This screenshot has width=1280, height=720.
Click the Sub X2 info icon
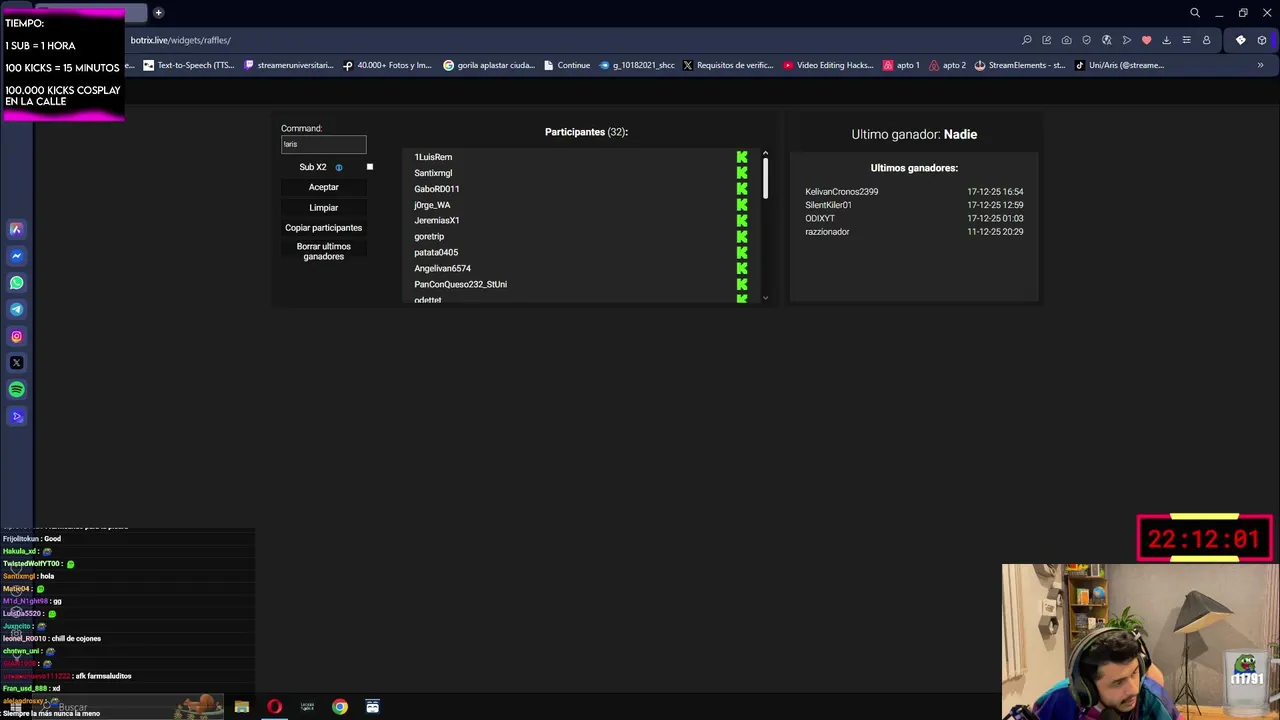pos(339,168)
